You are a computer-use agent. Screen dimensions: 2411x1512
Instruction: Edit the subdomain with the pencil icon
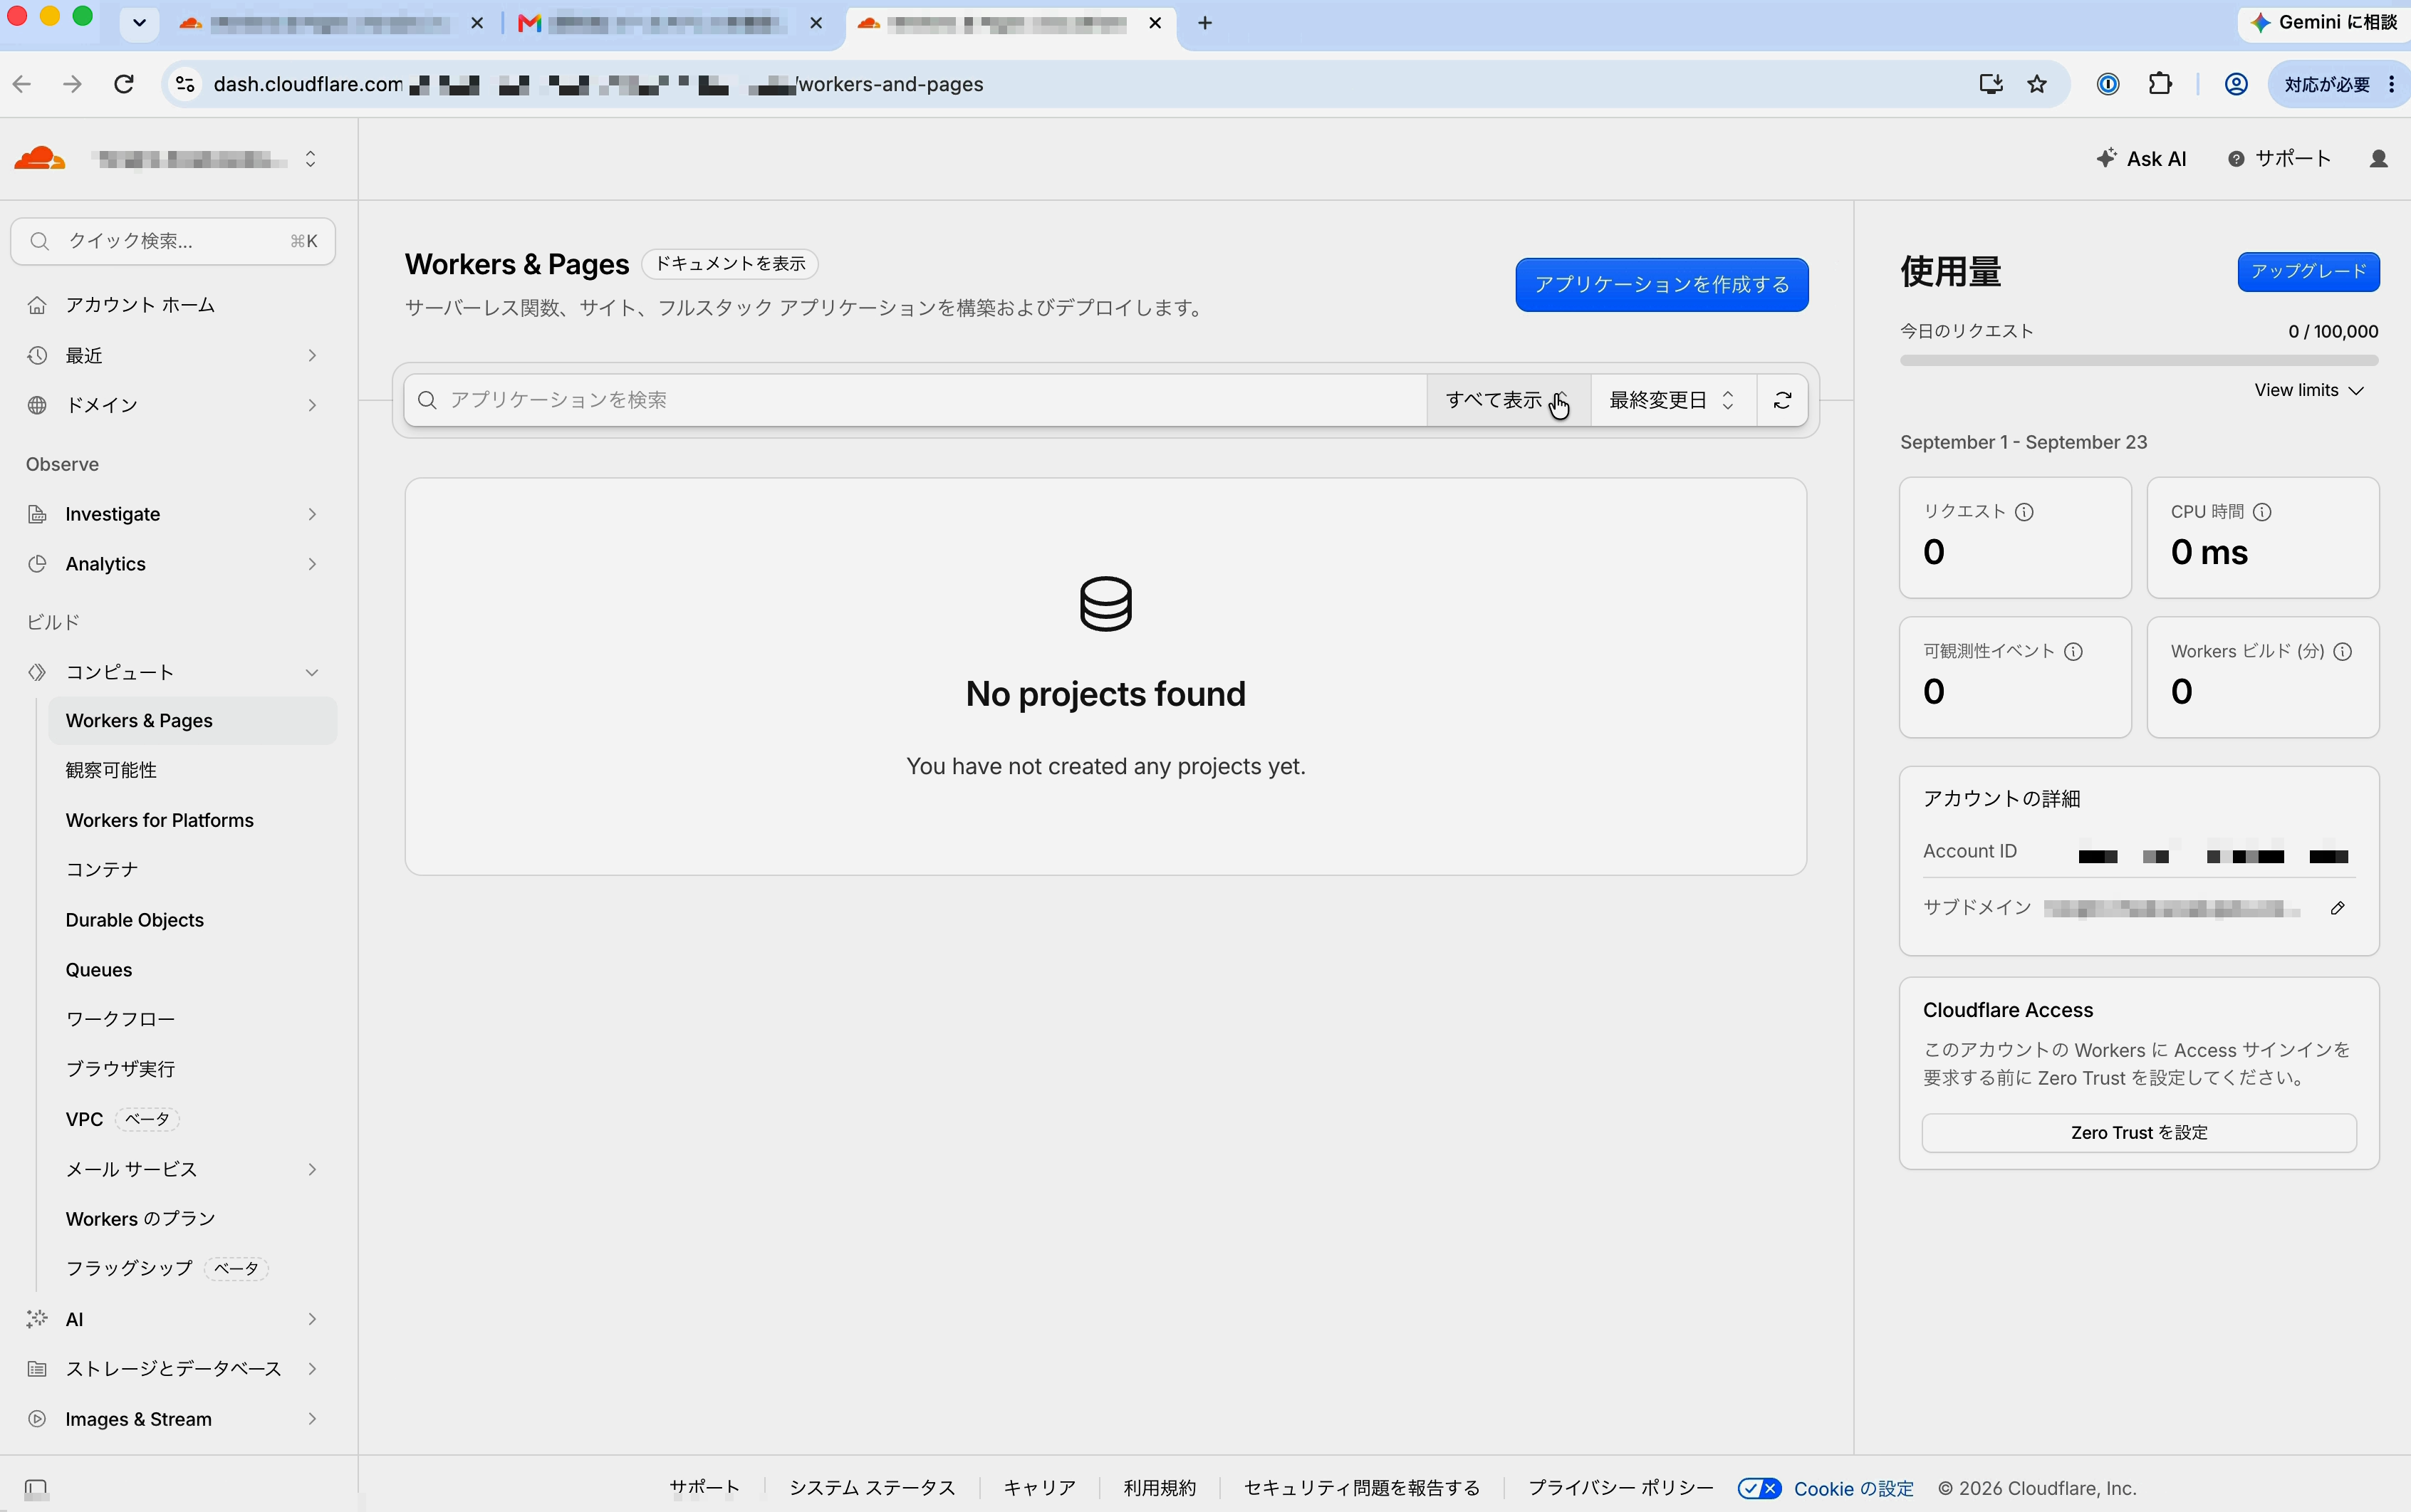click(x=2337, y=908)
